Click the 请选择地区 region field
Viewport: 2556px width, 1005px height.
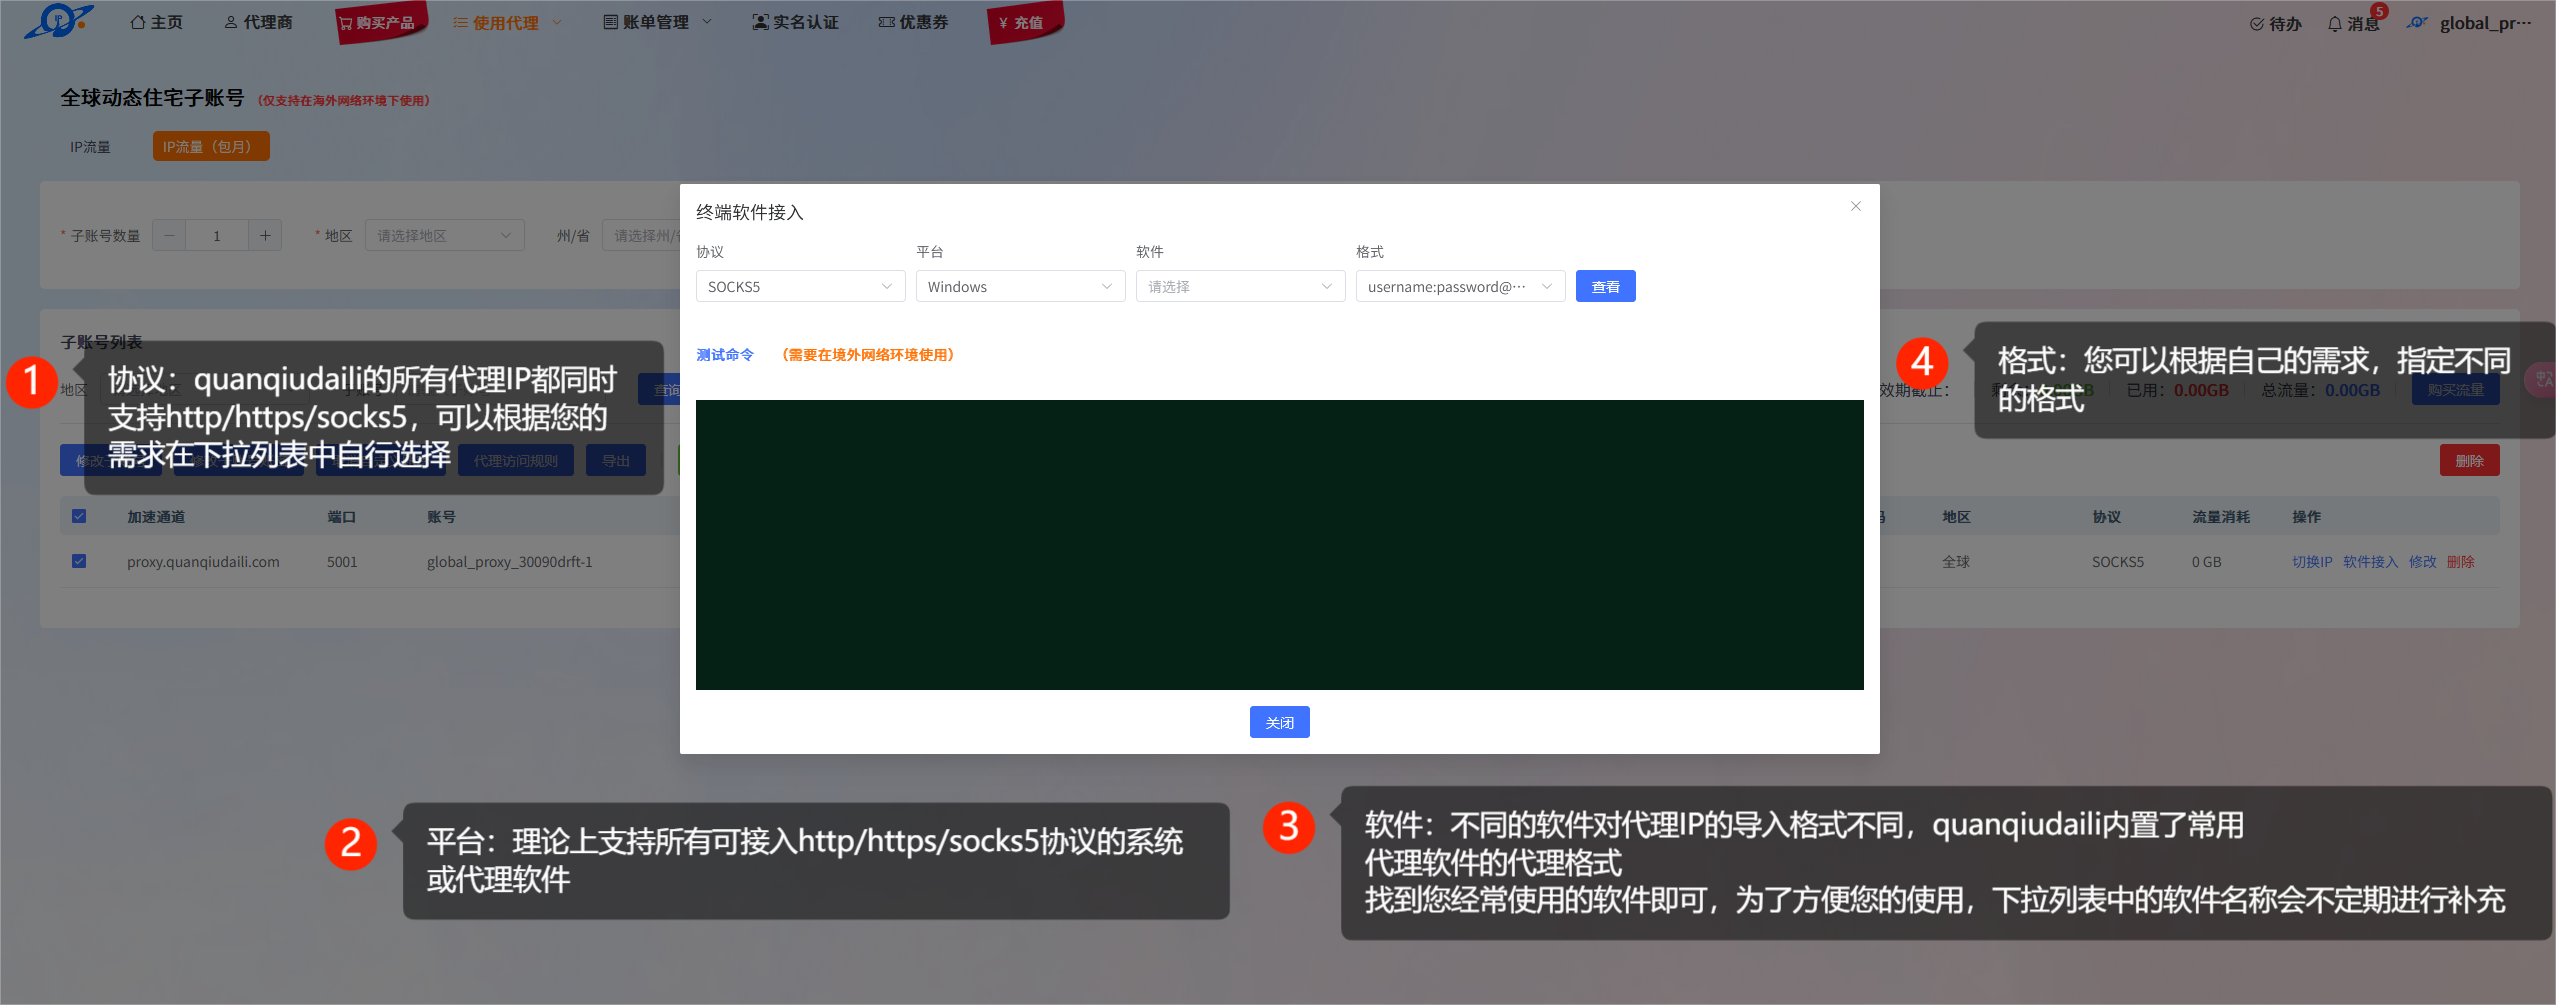(x=444, y=235)
